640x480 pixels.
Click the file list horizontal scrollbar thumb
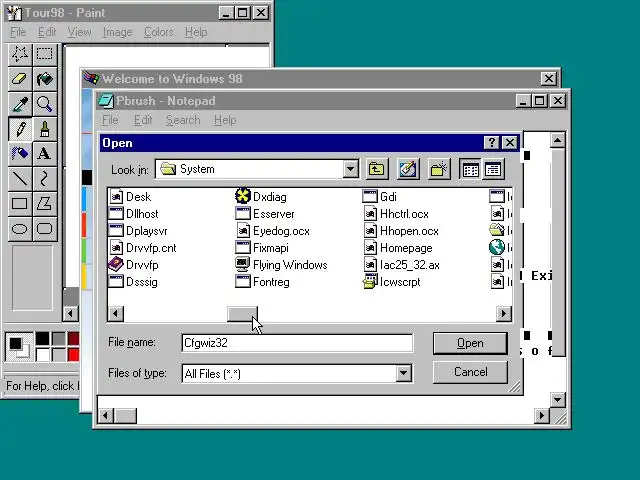click(x=242, y=313)
